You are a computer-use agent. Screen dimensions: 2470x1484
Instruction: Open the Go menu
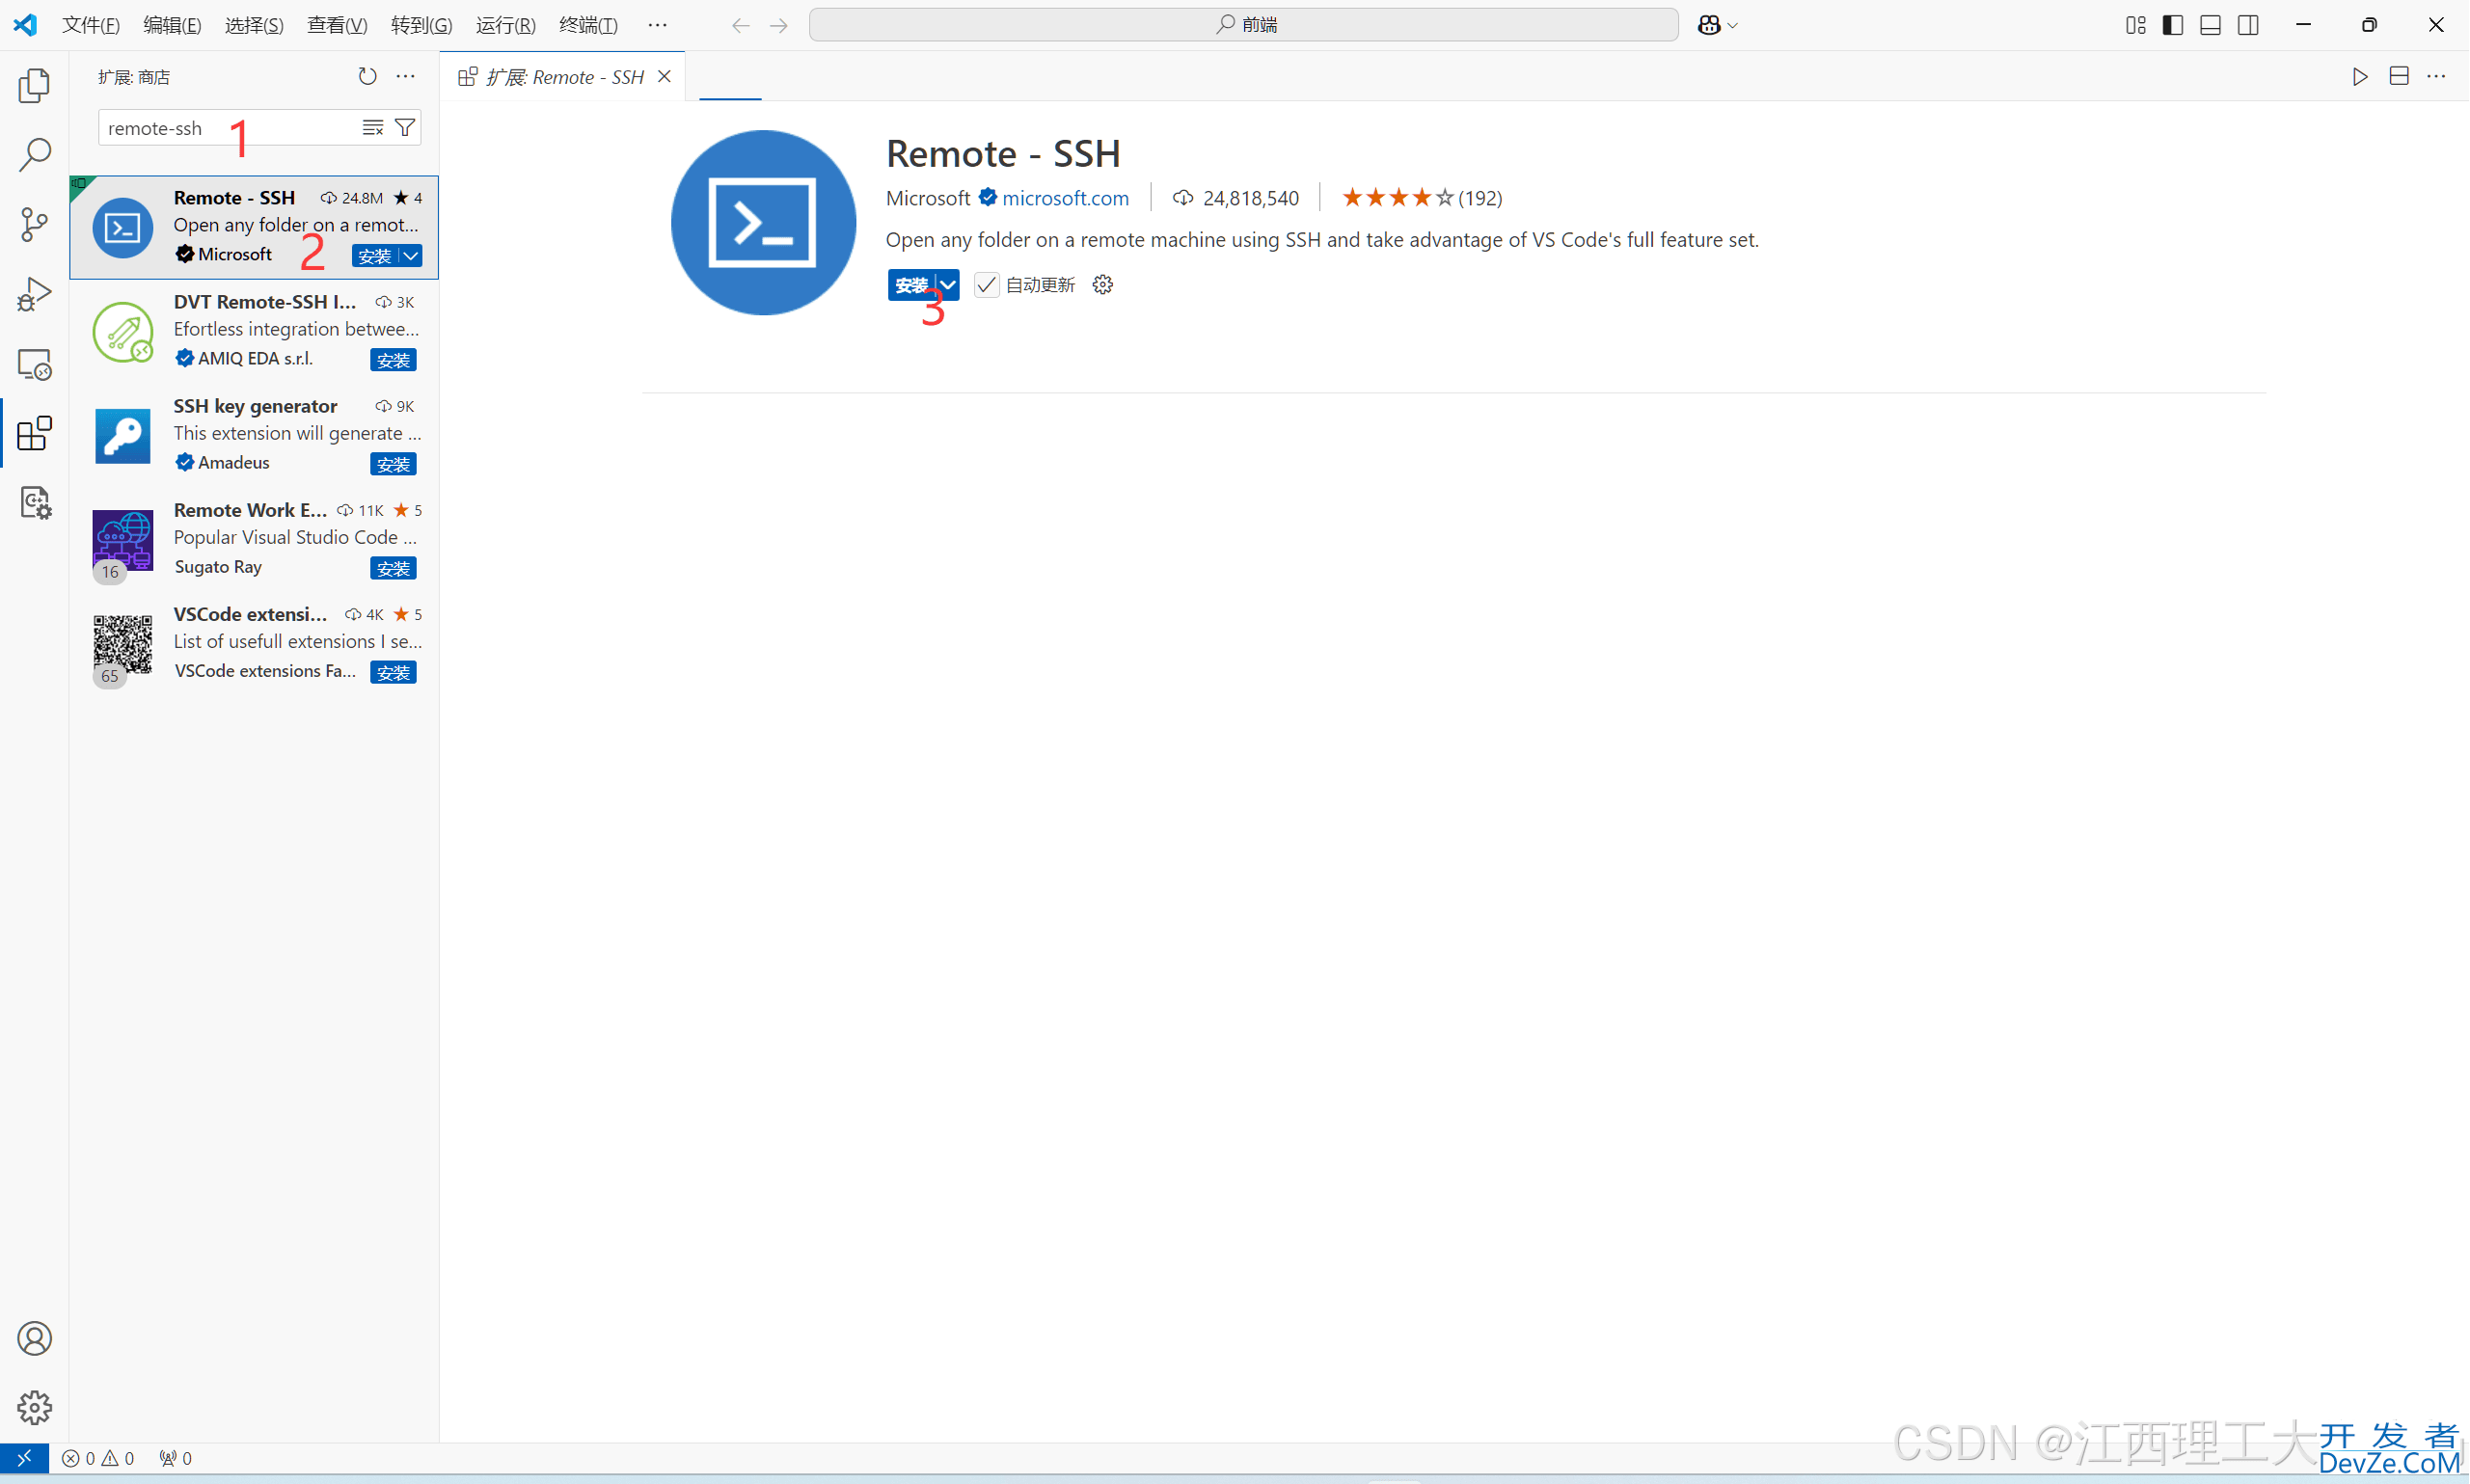(421, 25)
